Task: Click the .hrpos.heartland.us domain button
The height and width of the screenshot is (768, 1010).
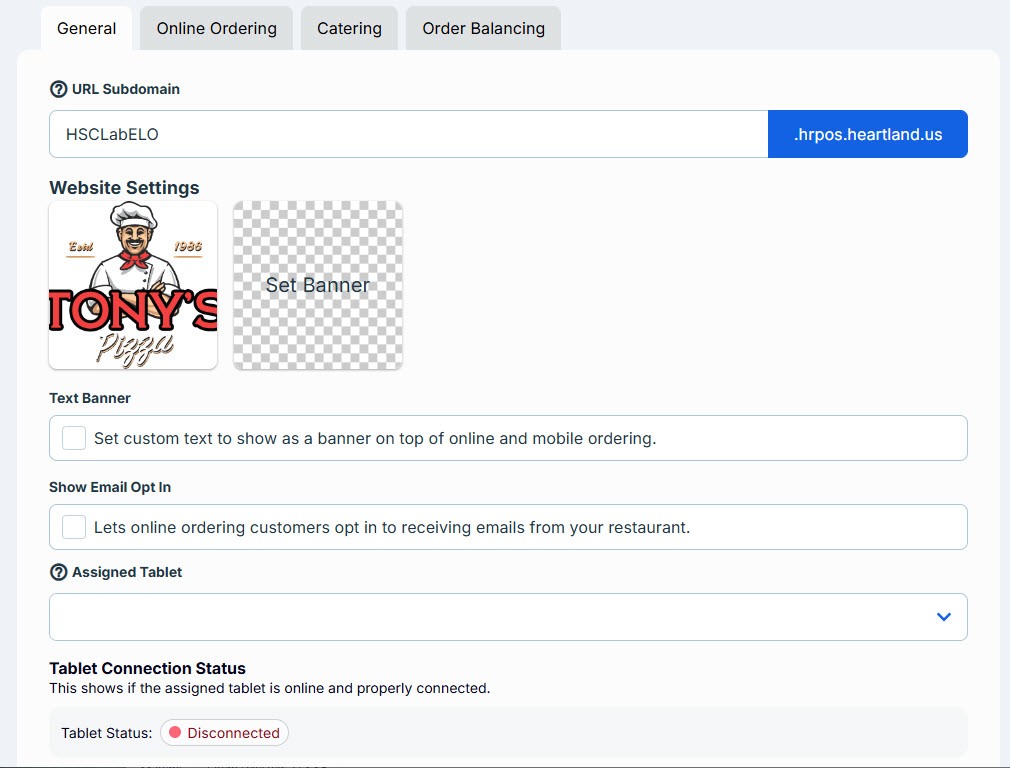Action: (868, 134)
